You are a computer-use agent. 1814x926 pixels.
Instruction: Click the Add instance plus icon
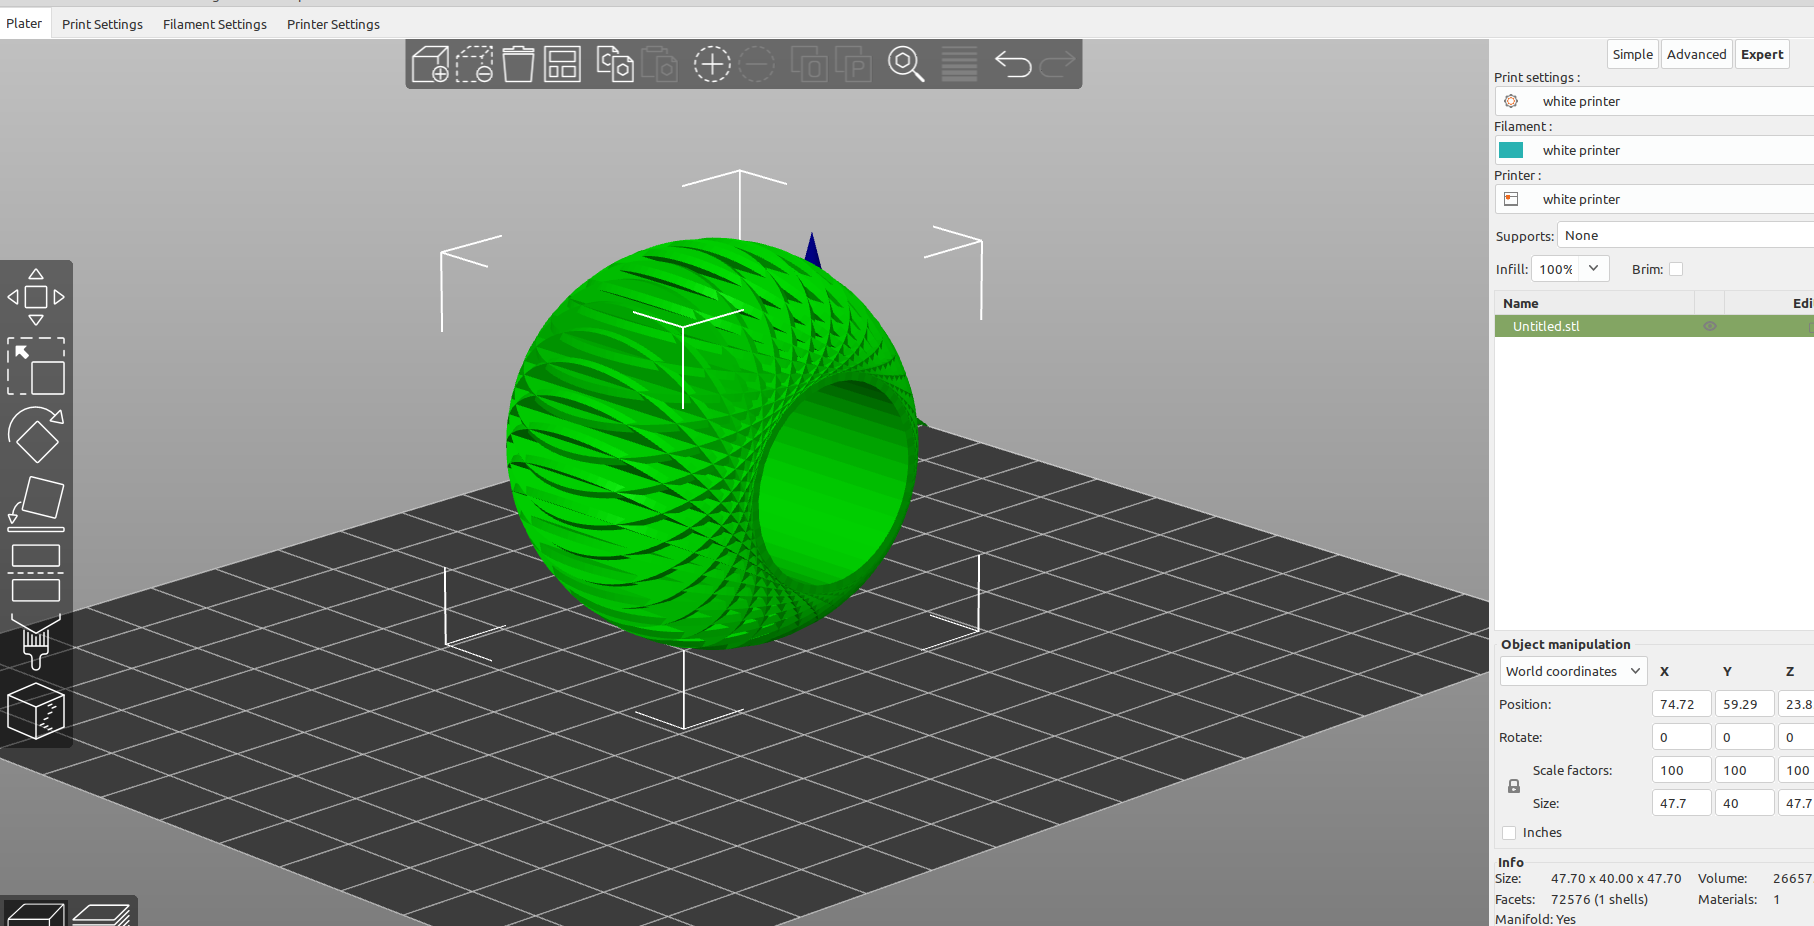712,64
